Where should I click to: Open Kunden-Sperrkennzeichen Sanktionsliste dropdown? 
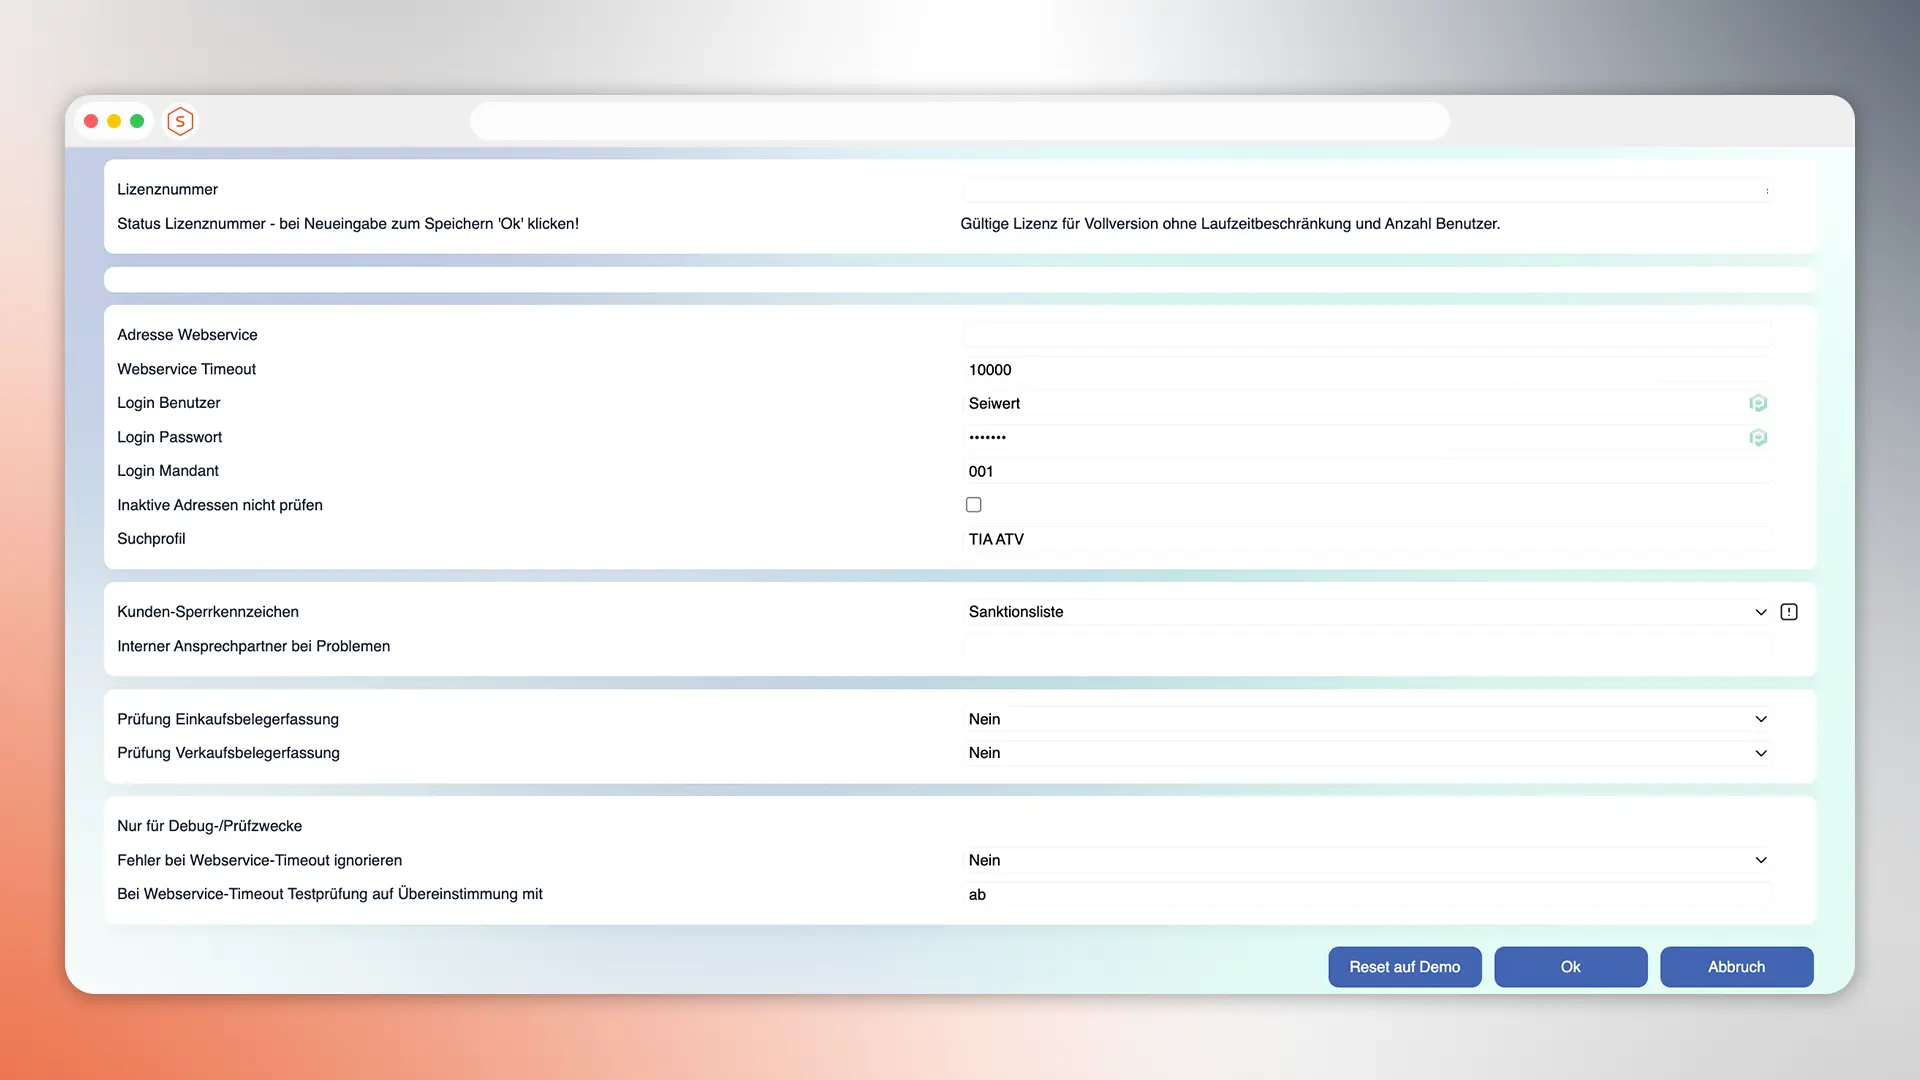pos(1366,612)
